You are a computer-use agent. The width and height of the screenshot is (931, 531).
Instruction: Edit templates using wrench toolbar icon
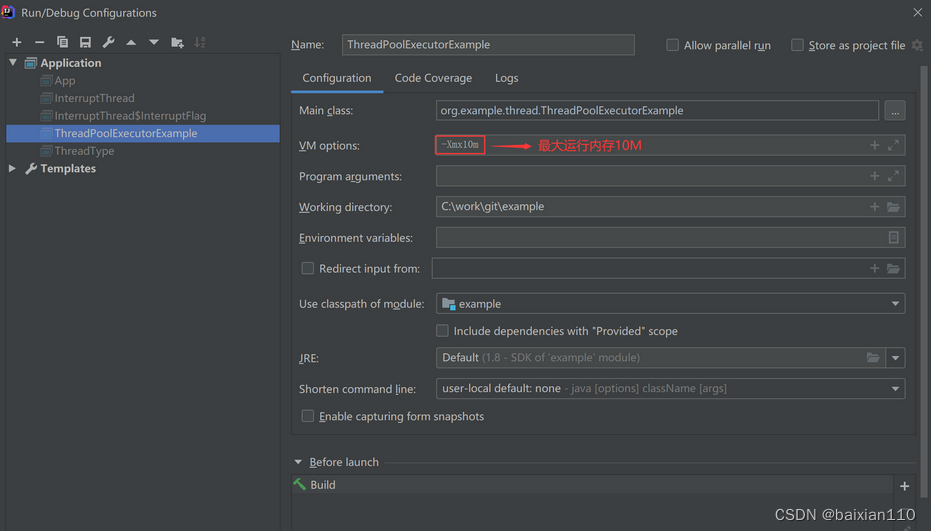108,42
